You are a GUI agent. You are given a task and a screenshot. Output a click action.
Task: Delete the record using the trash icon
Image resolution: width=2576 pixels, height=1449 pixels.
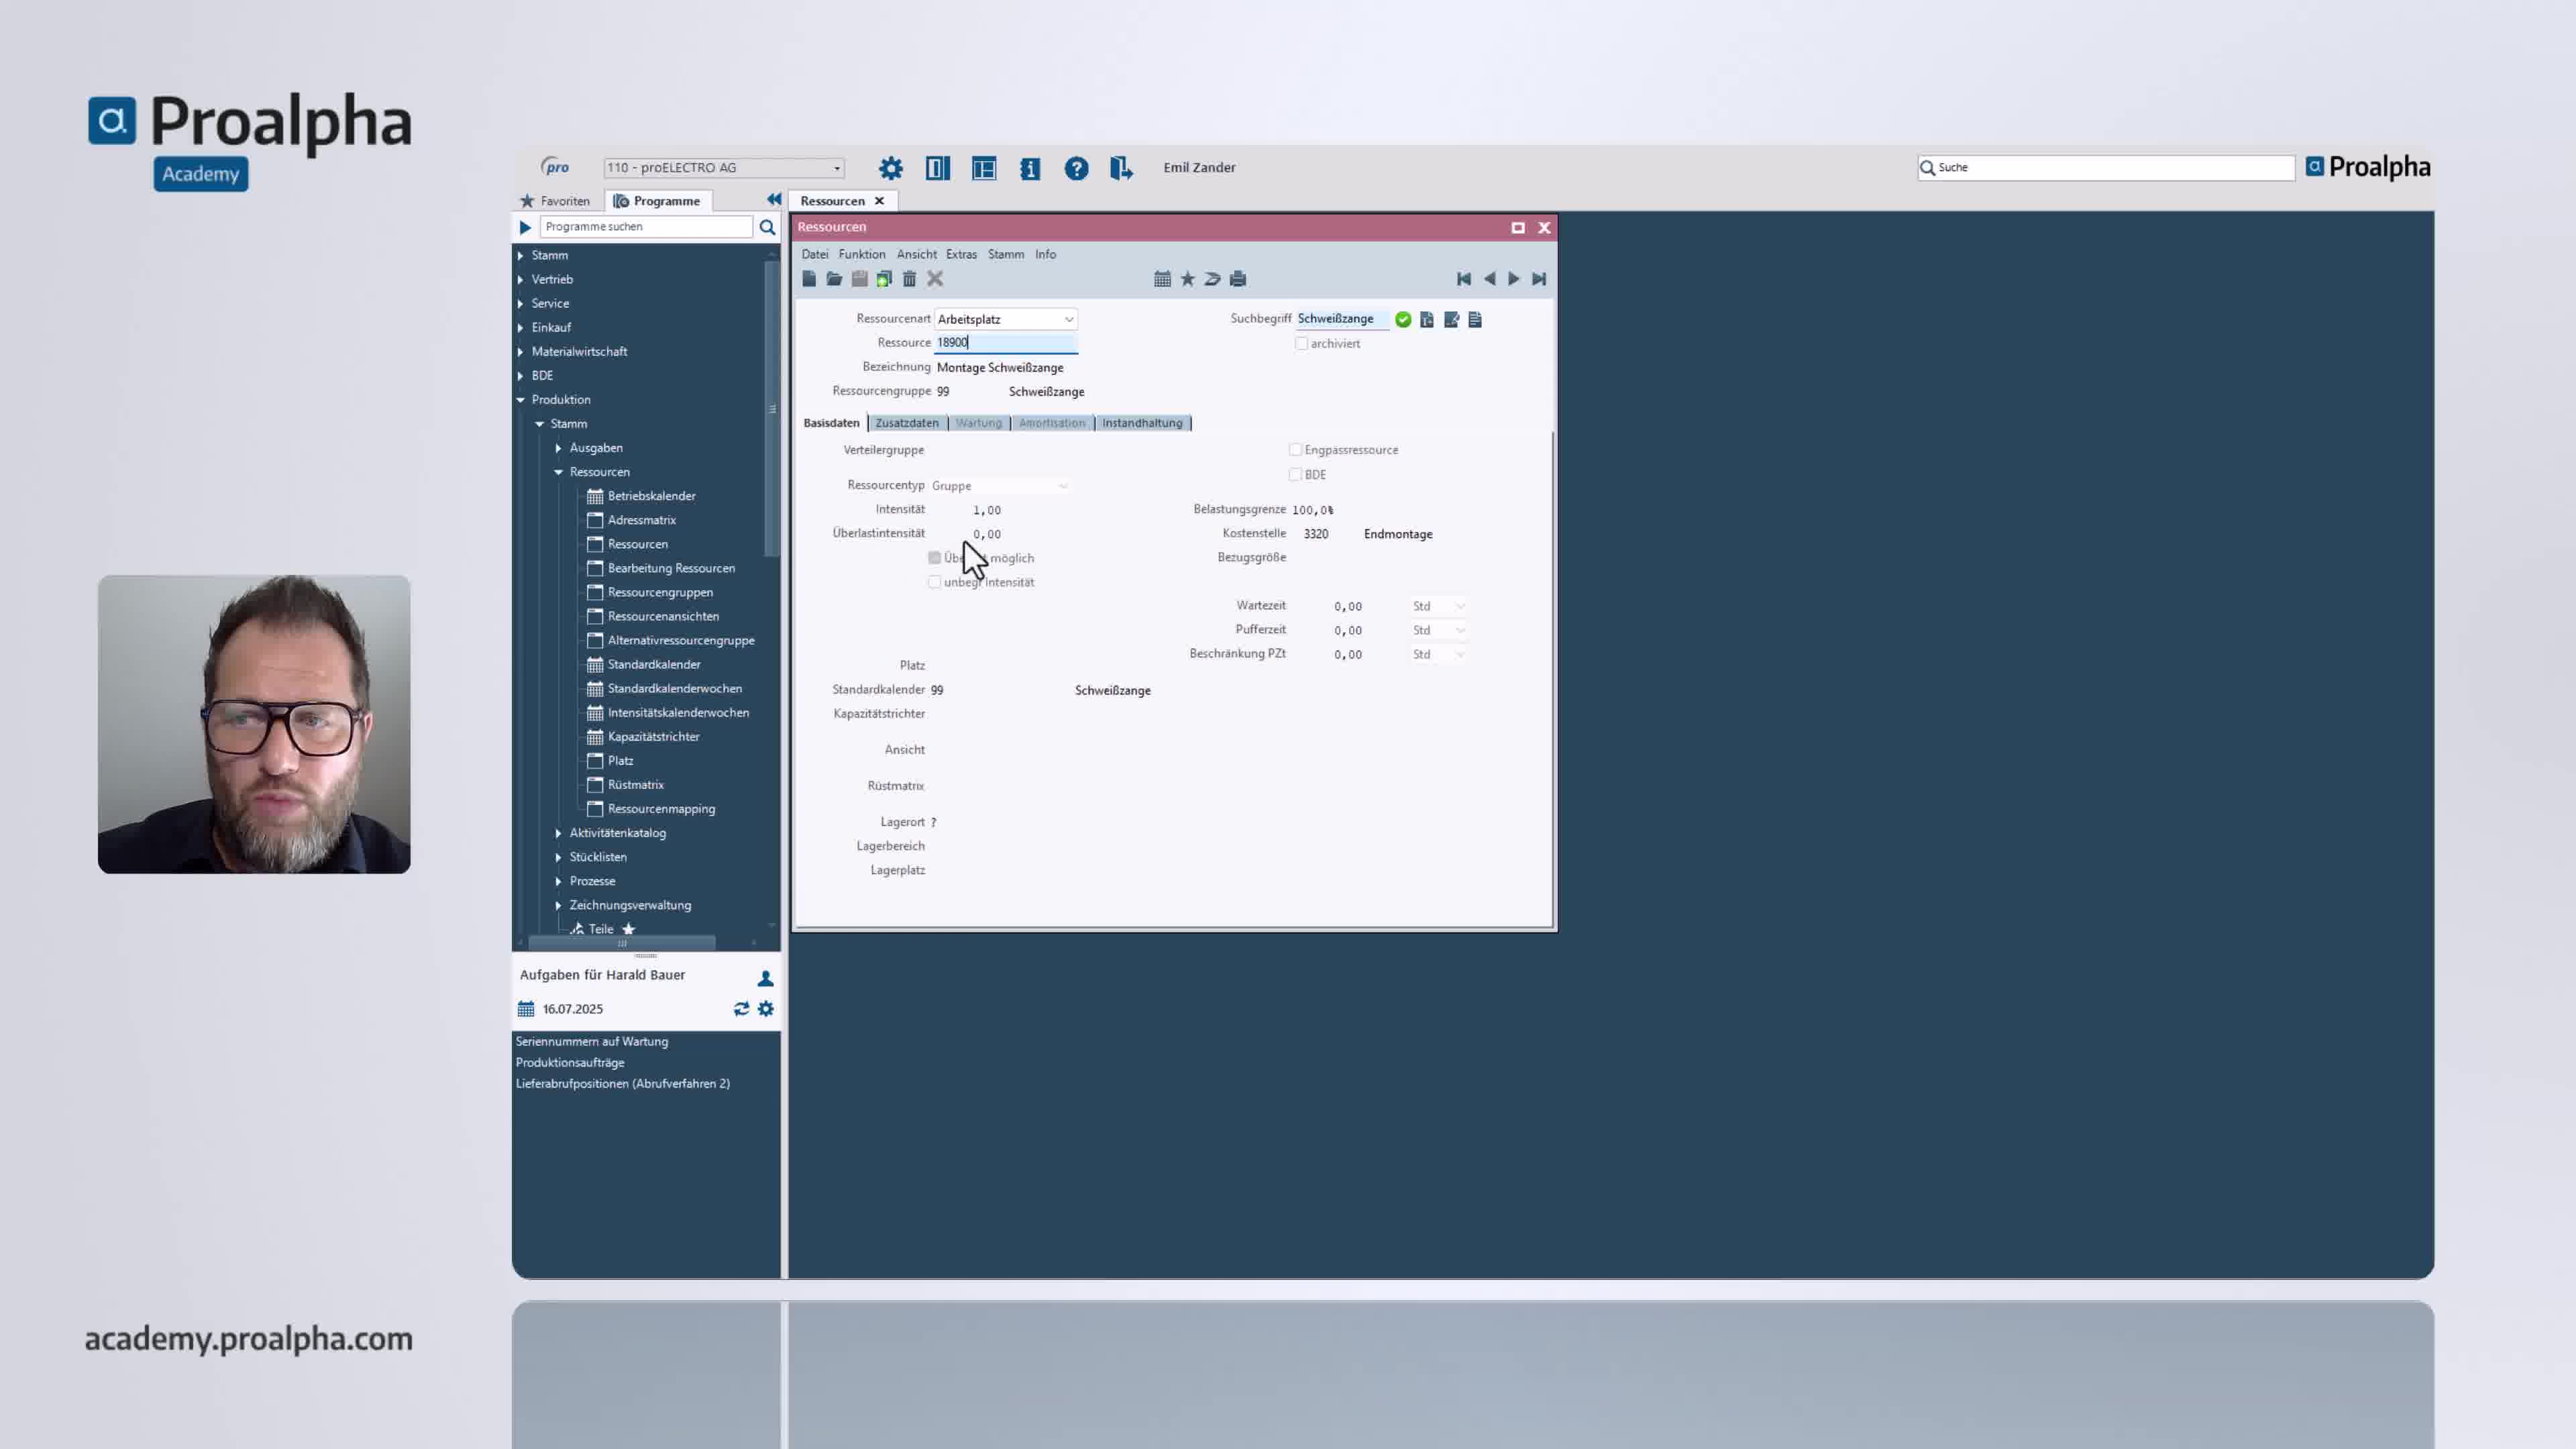click(909, 279)
